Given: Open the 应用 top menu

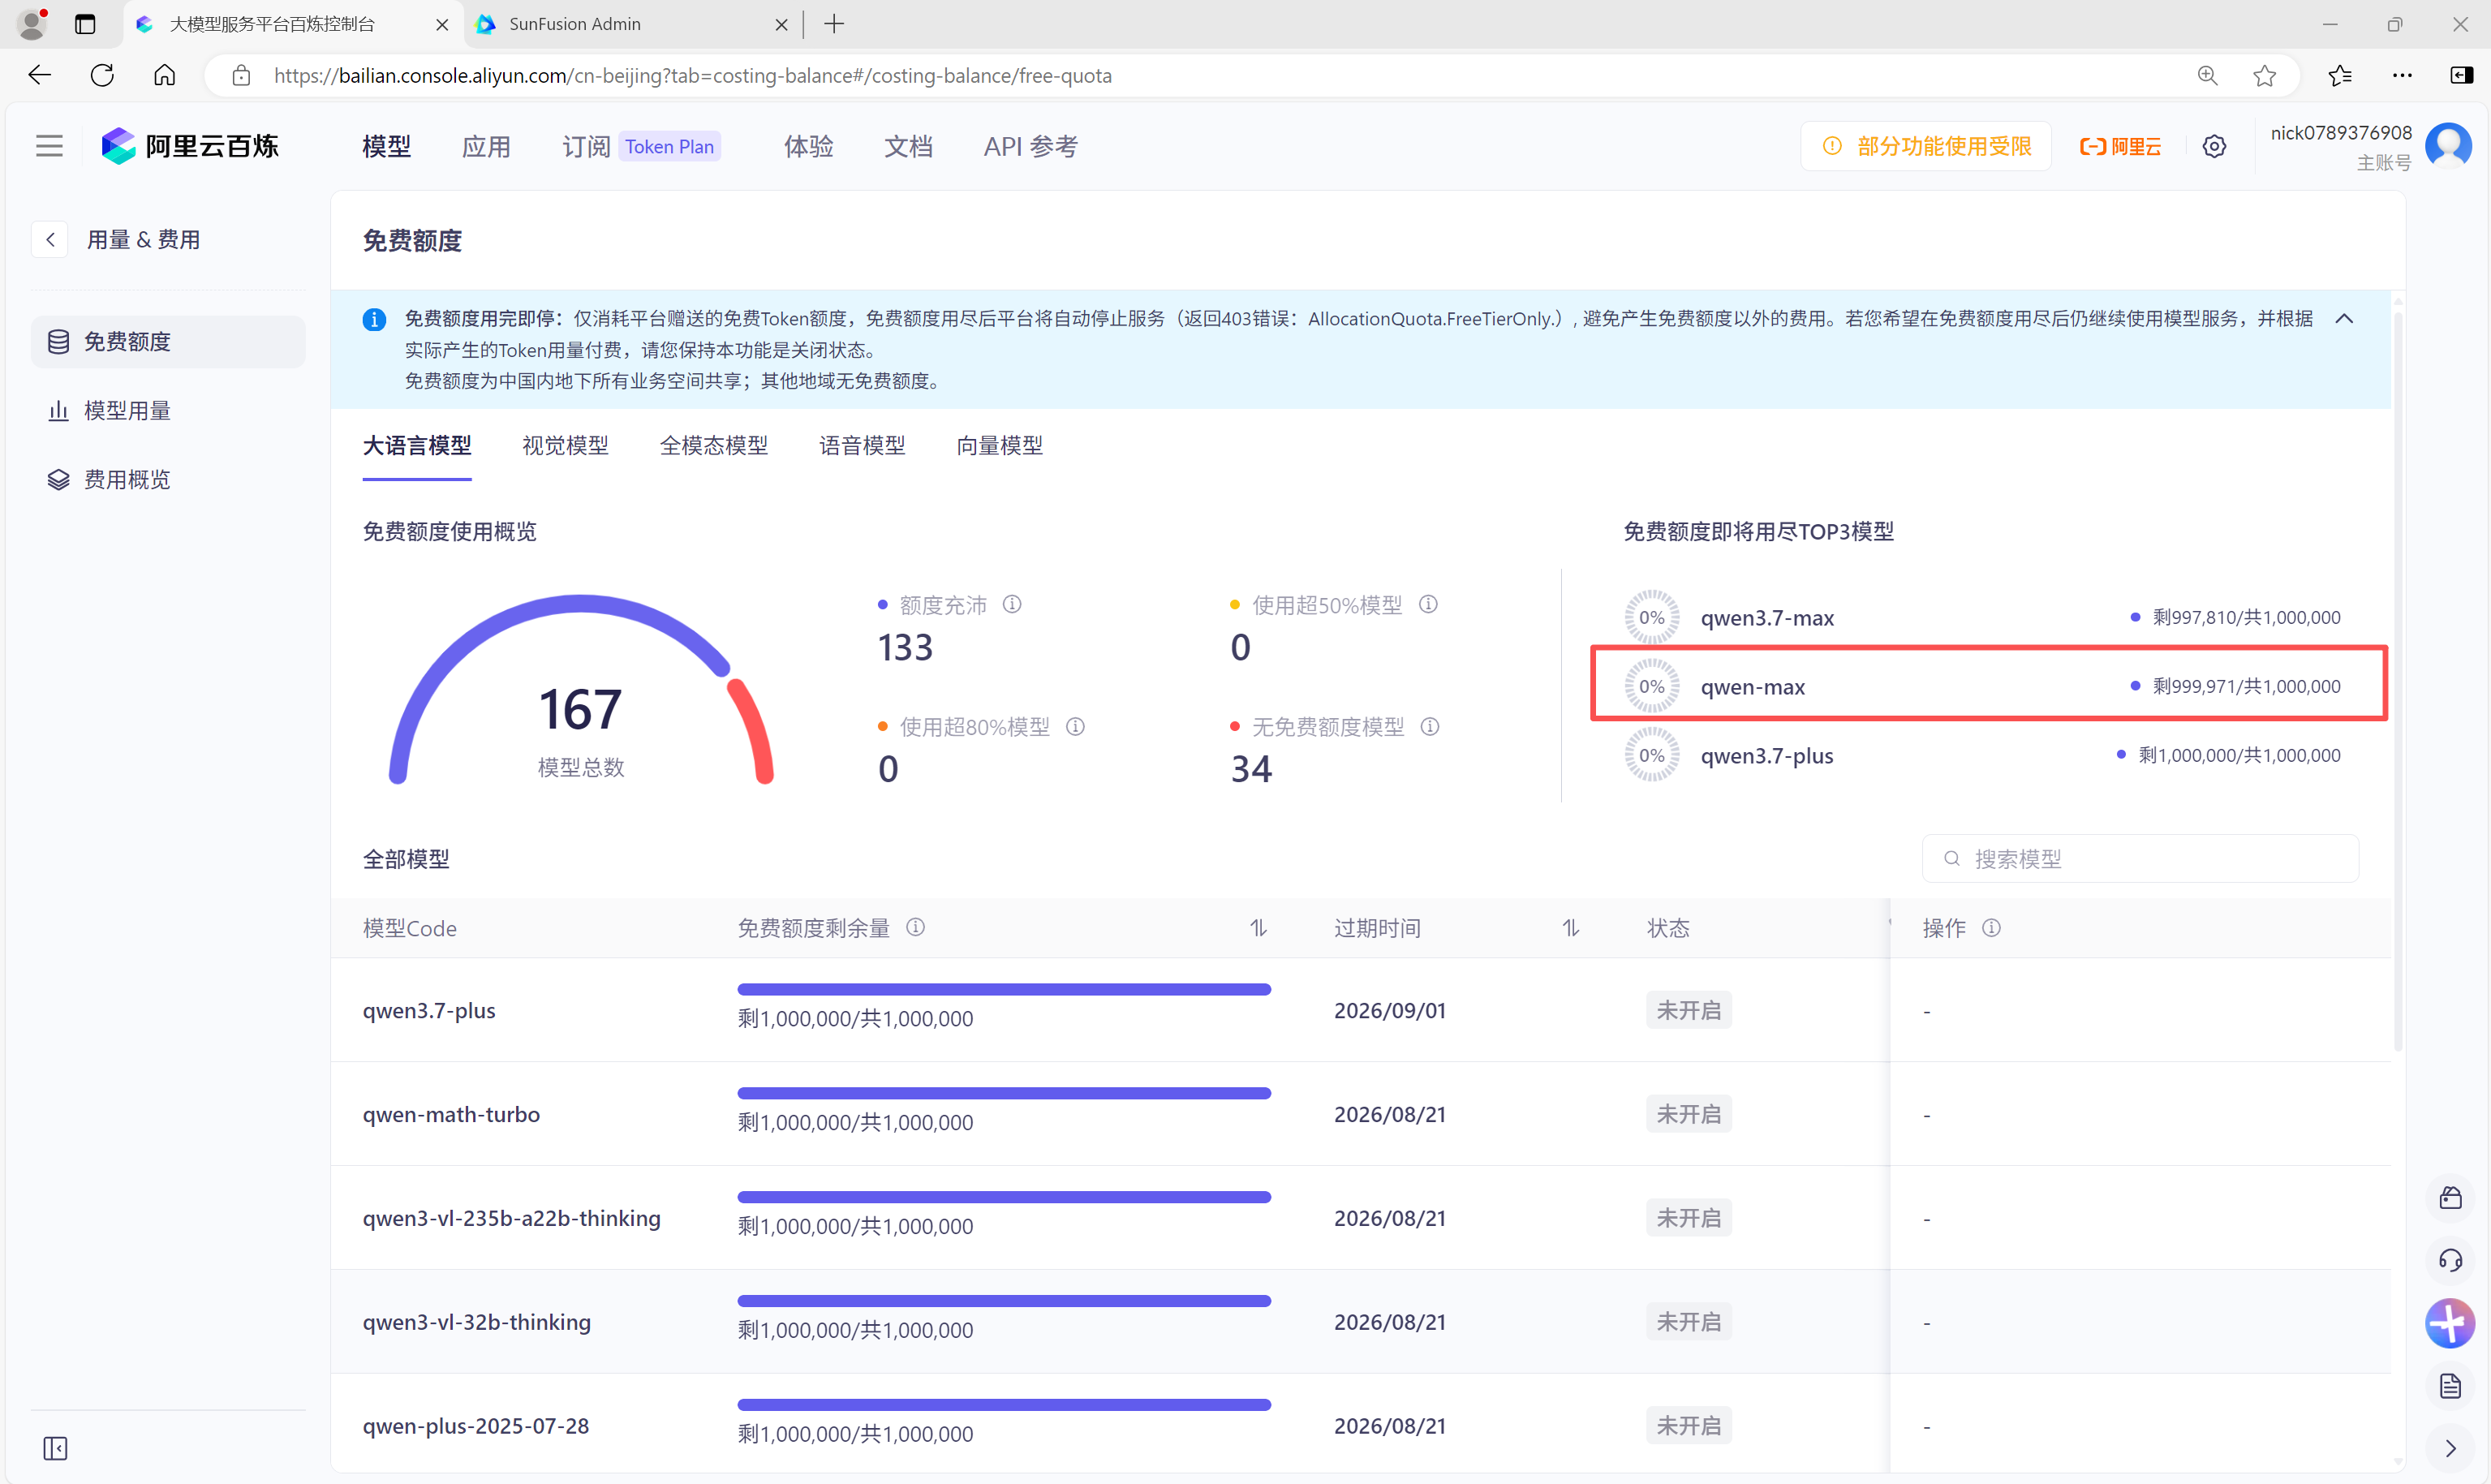Looking at the screenshot, I should 486,146.
